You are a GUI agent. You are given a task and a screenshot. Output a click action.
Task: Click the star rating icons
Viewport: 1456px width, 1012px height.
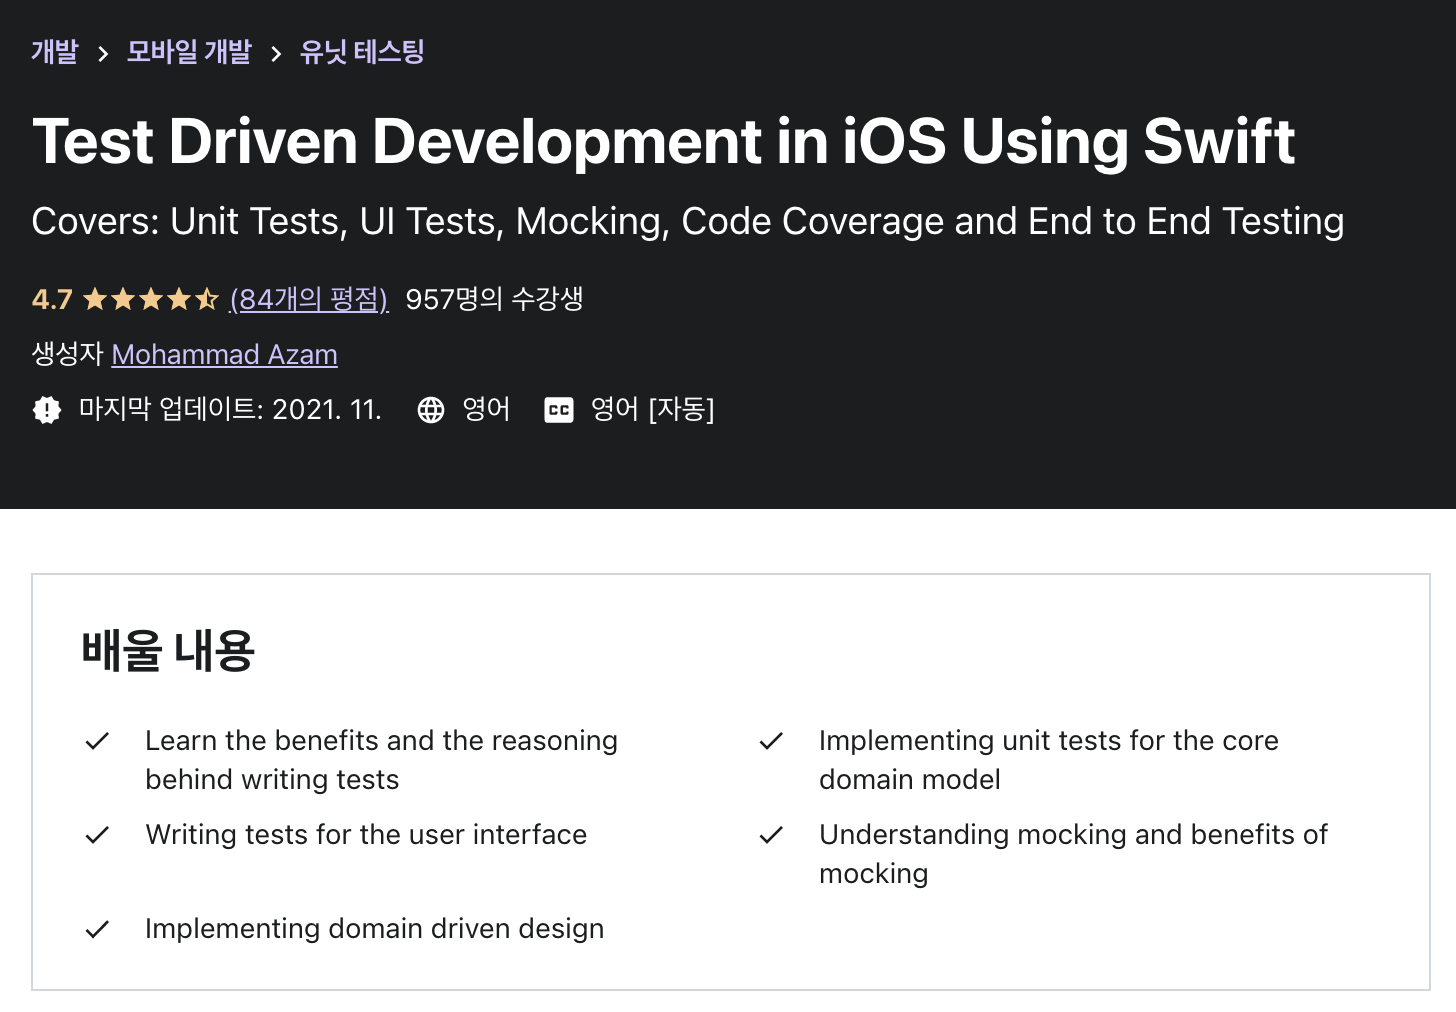[151, 299]
